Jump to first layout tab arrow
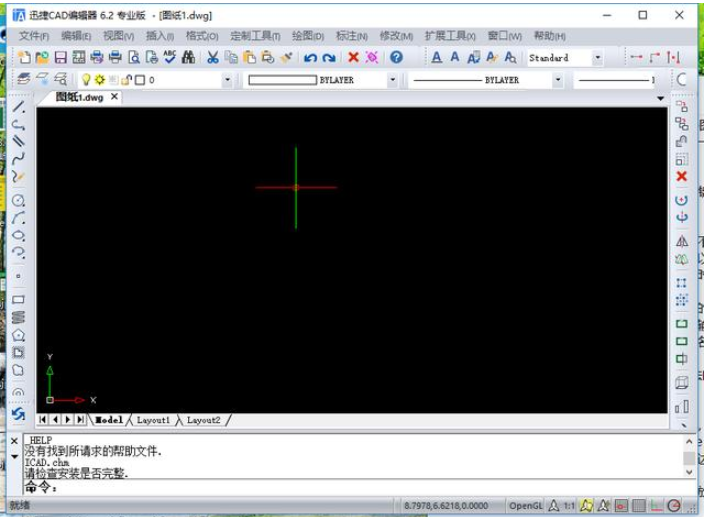The image size is (706, 517). [42, 419]
